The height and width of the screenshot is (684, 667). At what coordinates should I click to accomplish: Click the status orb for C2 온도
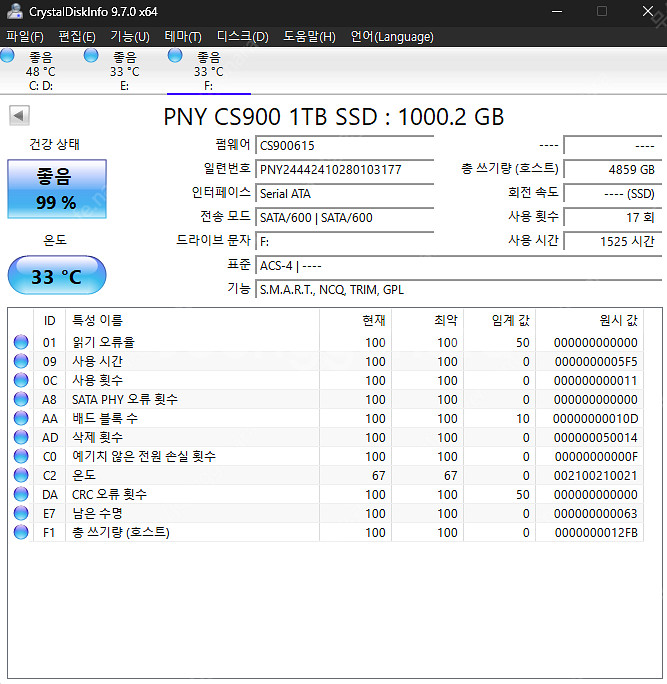pos(21,475)
